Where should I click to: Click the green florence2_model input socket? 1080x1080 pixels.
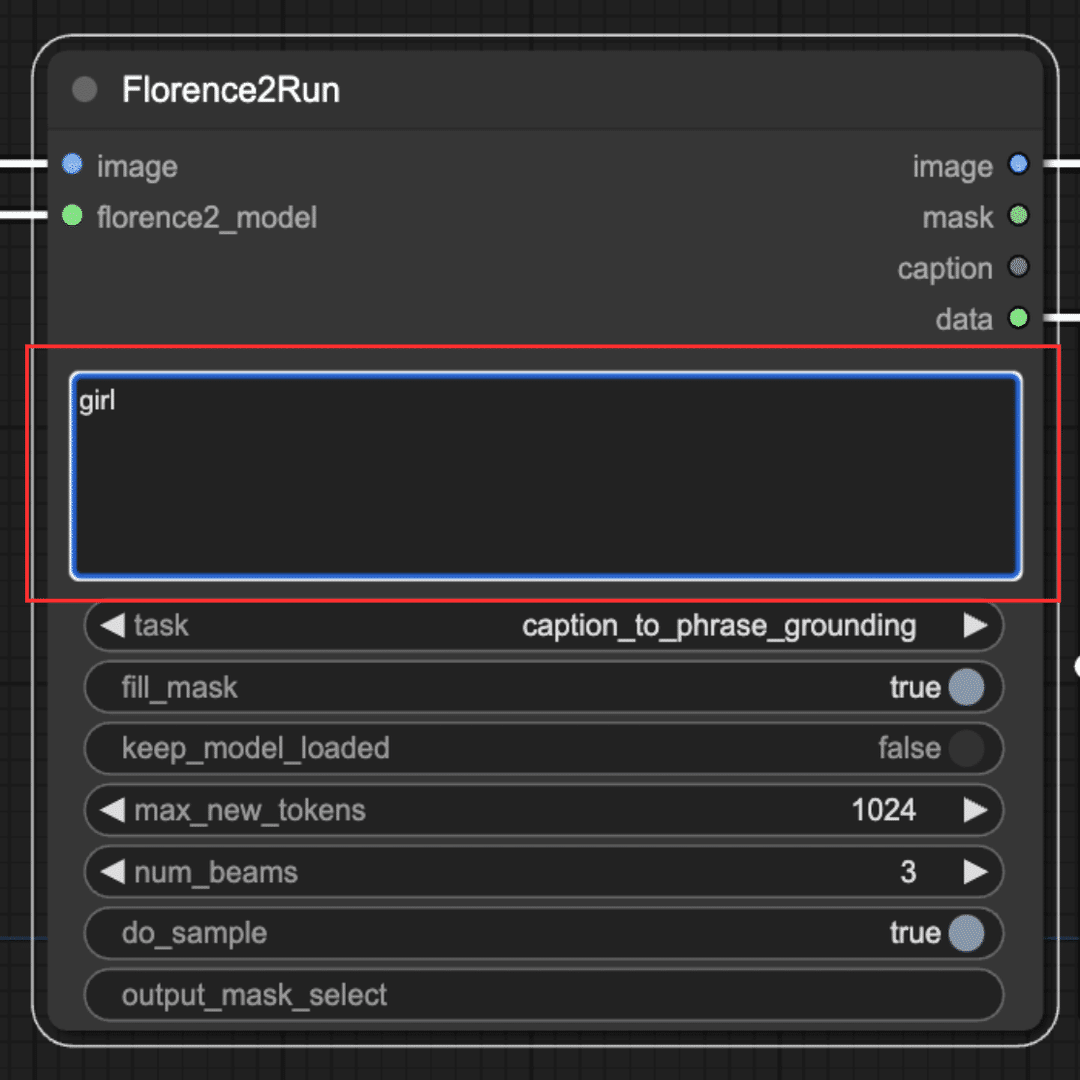[72, 215]
